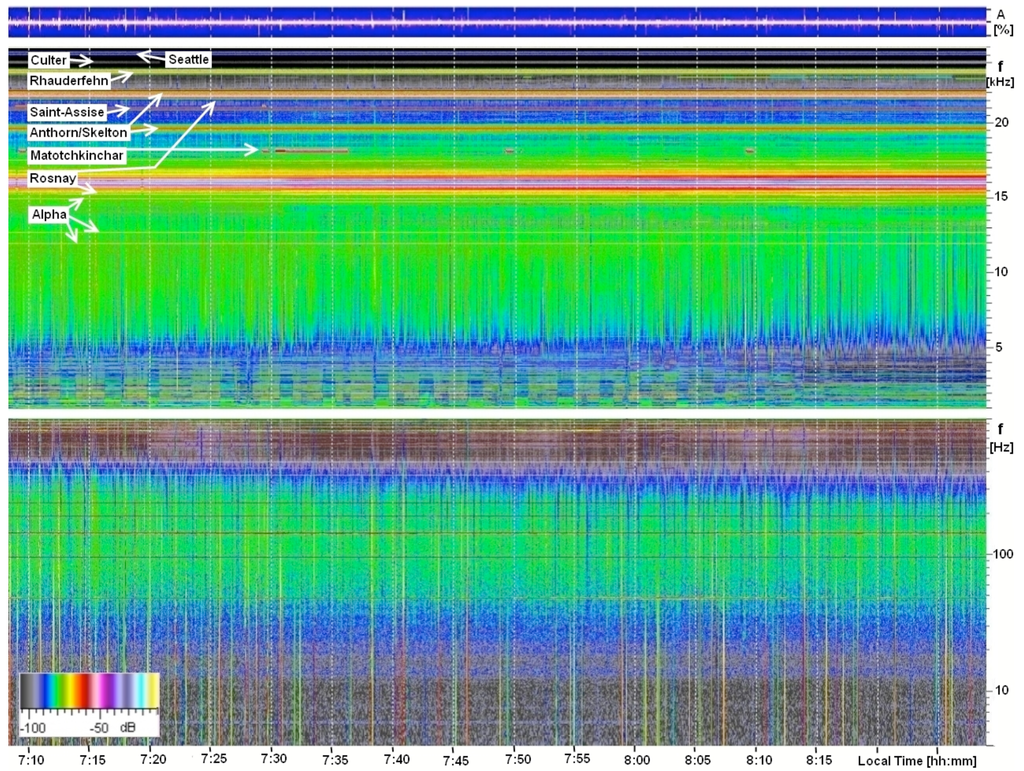This screenshot has width=1024, height=771.
Task: Select the Rhauderfehn annotation label
Action: pos(67,79)
